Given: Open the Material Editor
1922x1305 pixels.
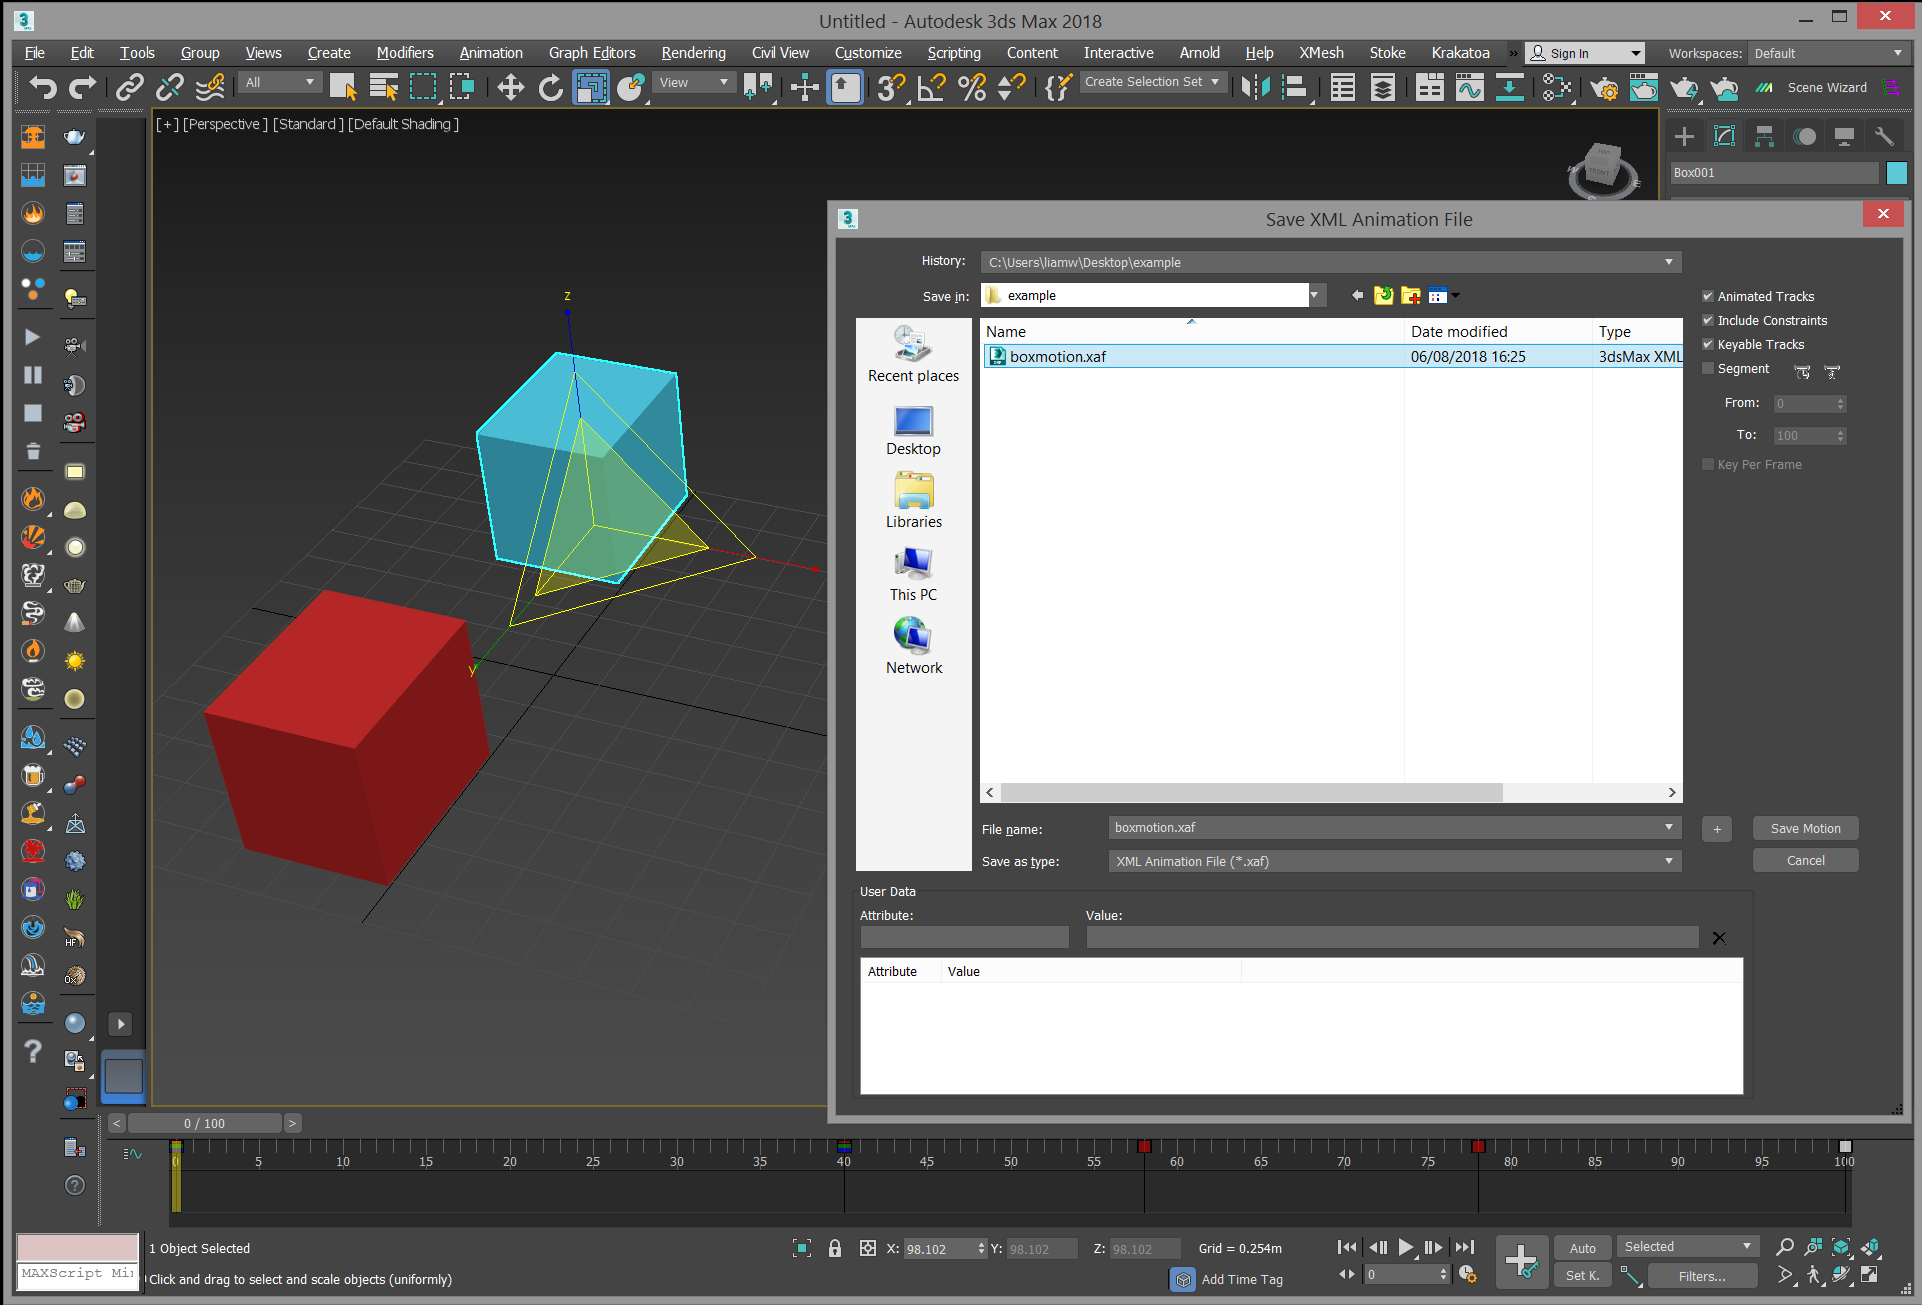Looking at the screenshot, I should (x=1557, y=88).
